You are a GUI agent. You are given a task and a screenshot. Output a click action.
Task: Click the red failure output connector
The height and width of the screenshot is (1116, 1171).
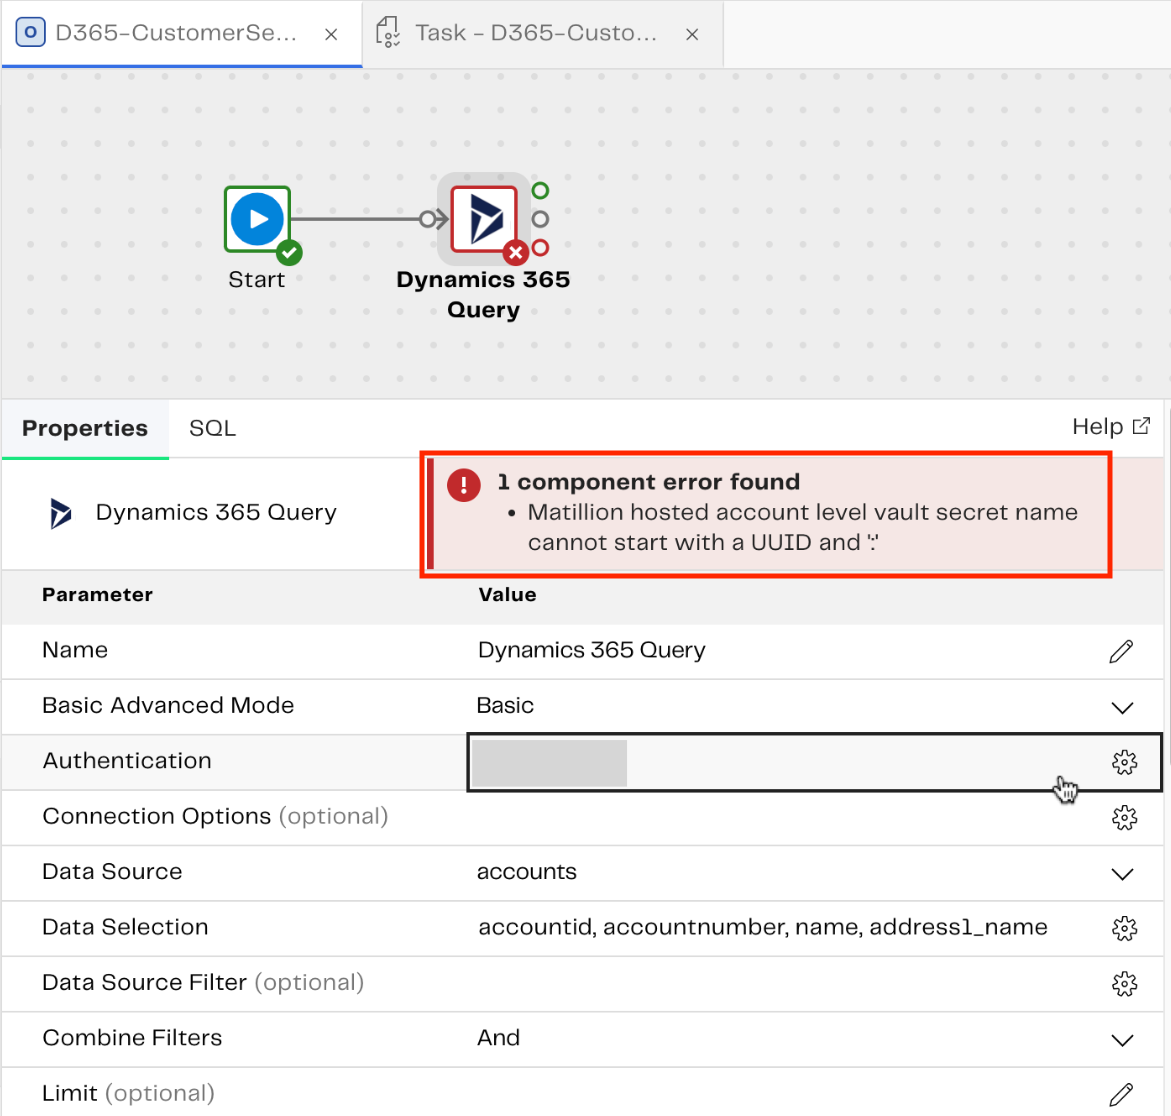tap(541, 247)
